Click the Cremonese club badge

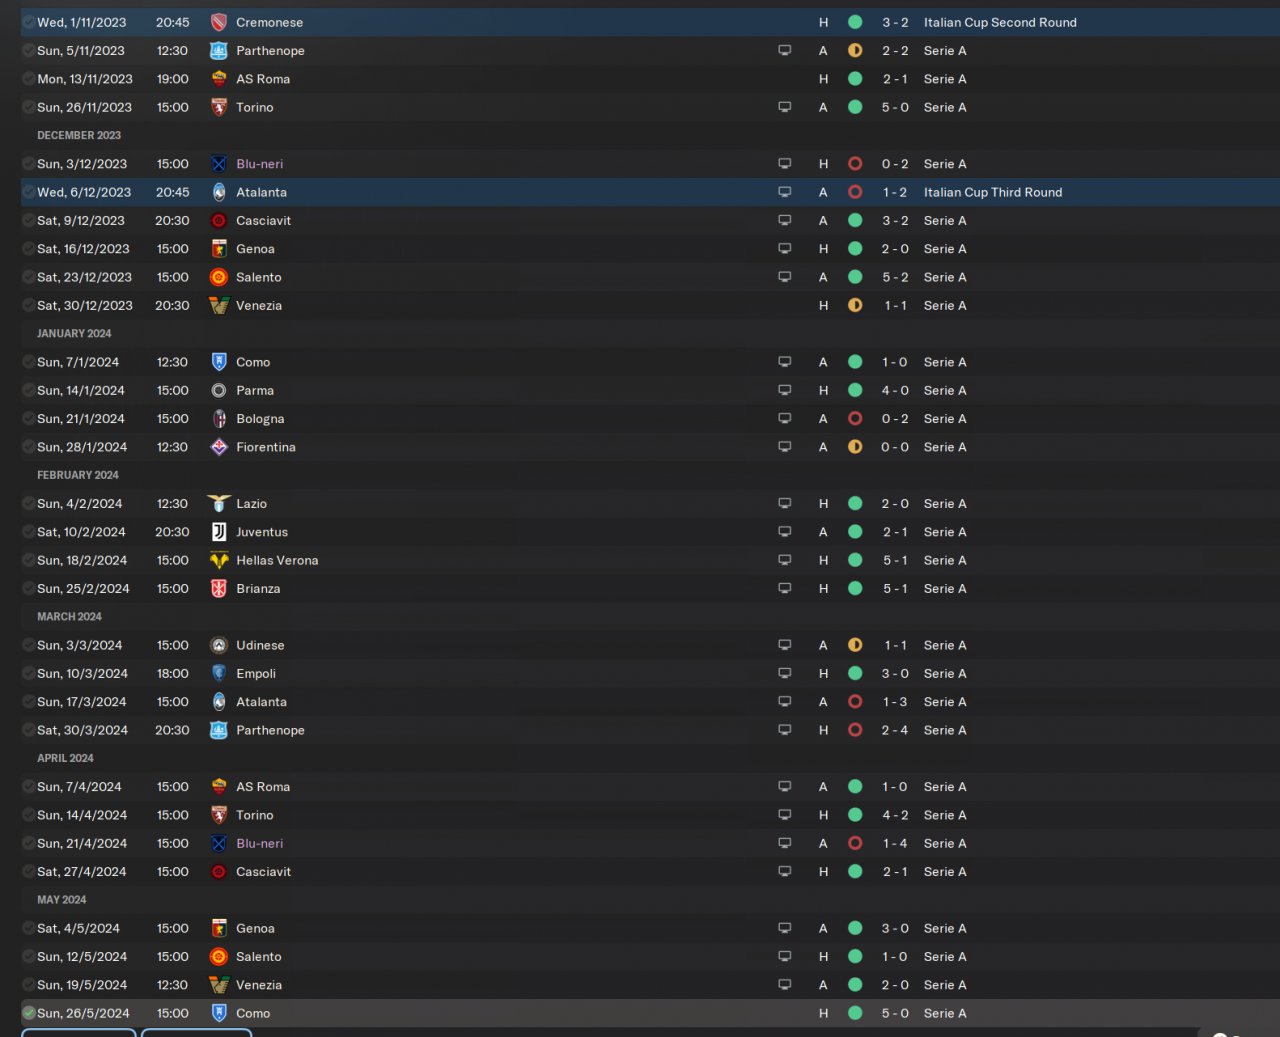[x=219, y=22]
